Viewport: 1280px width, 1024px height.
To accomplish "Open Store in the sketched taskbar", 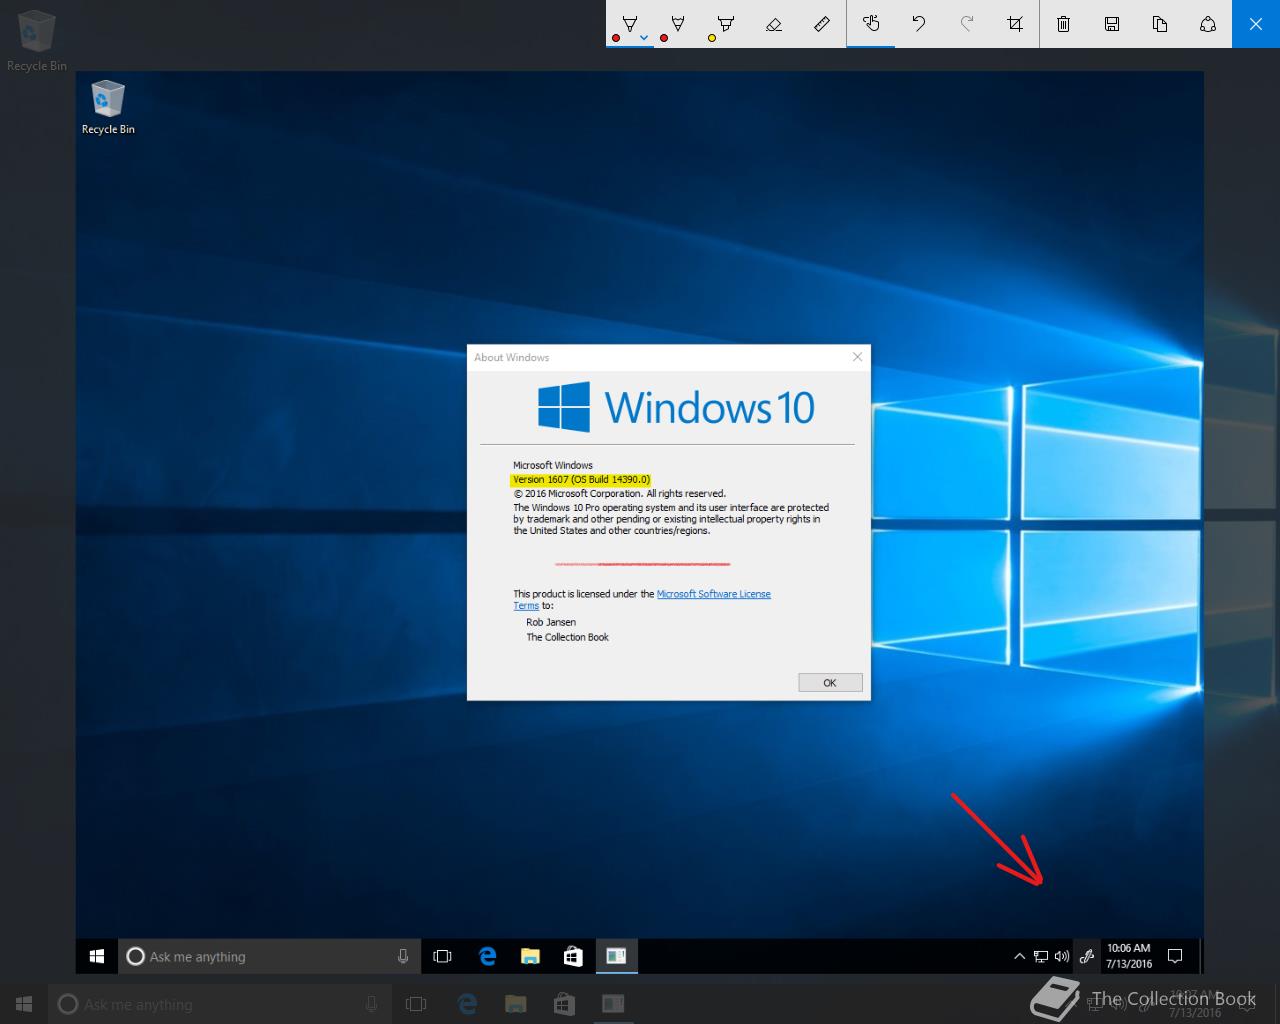I will click(x=573, y=957).
